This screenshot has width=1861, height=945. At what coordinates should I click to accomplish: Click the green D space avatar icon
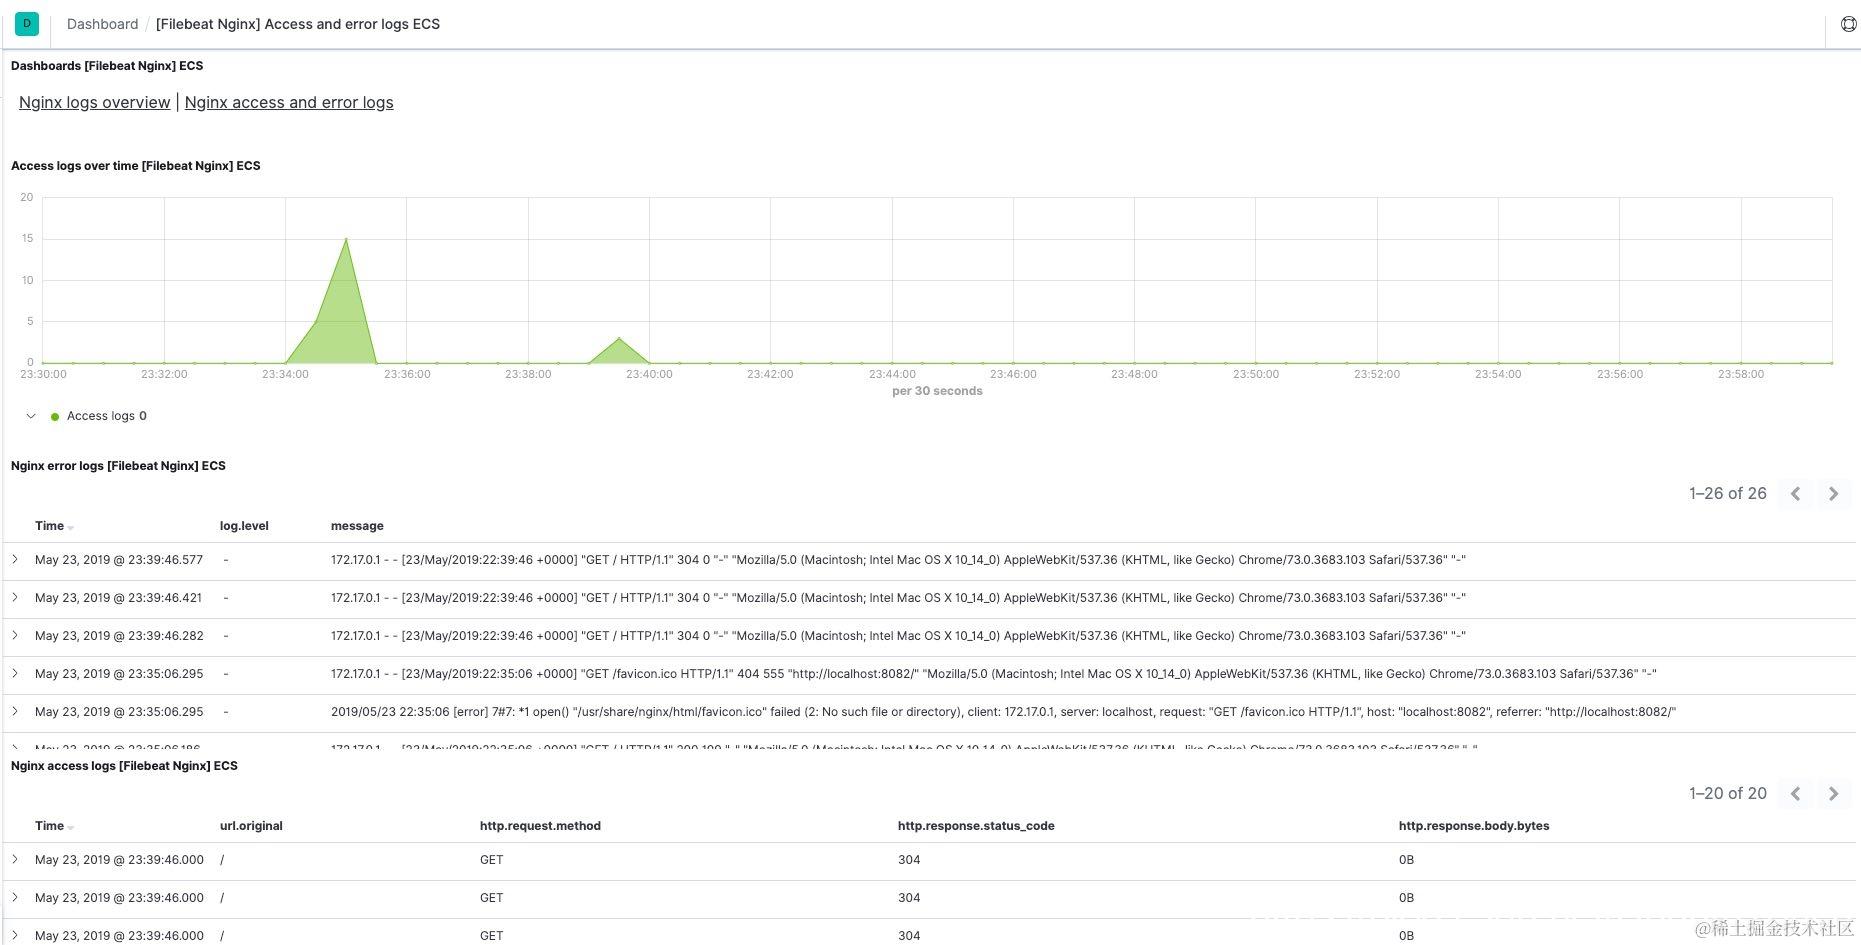[x=27, y=24]
